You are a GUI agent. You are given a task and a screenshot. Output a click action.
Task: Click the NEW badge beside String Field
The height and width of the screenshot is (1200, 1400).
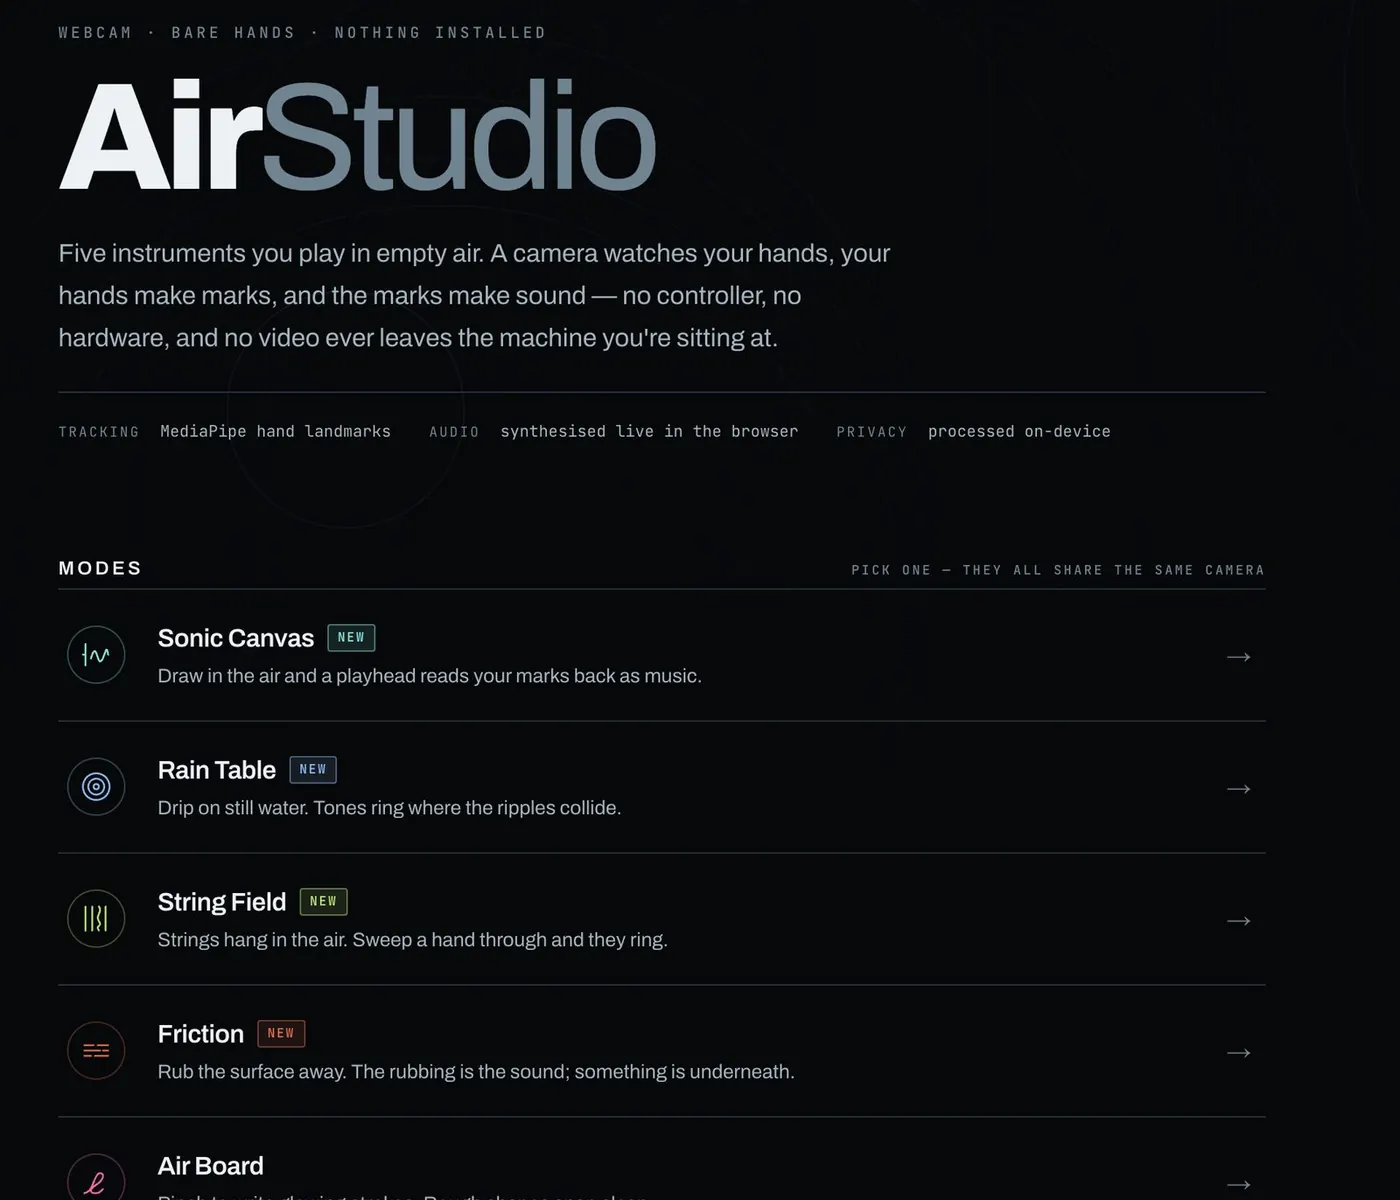tap(323, 902)
